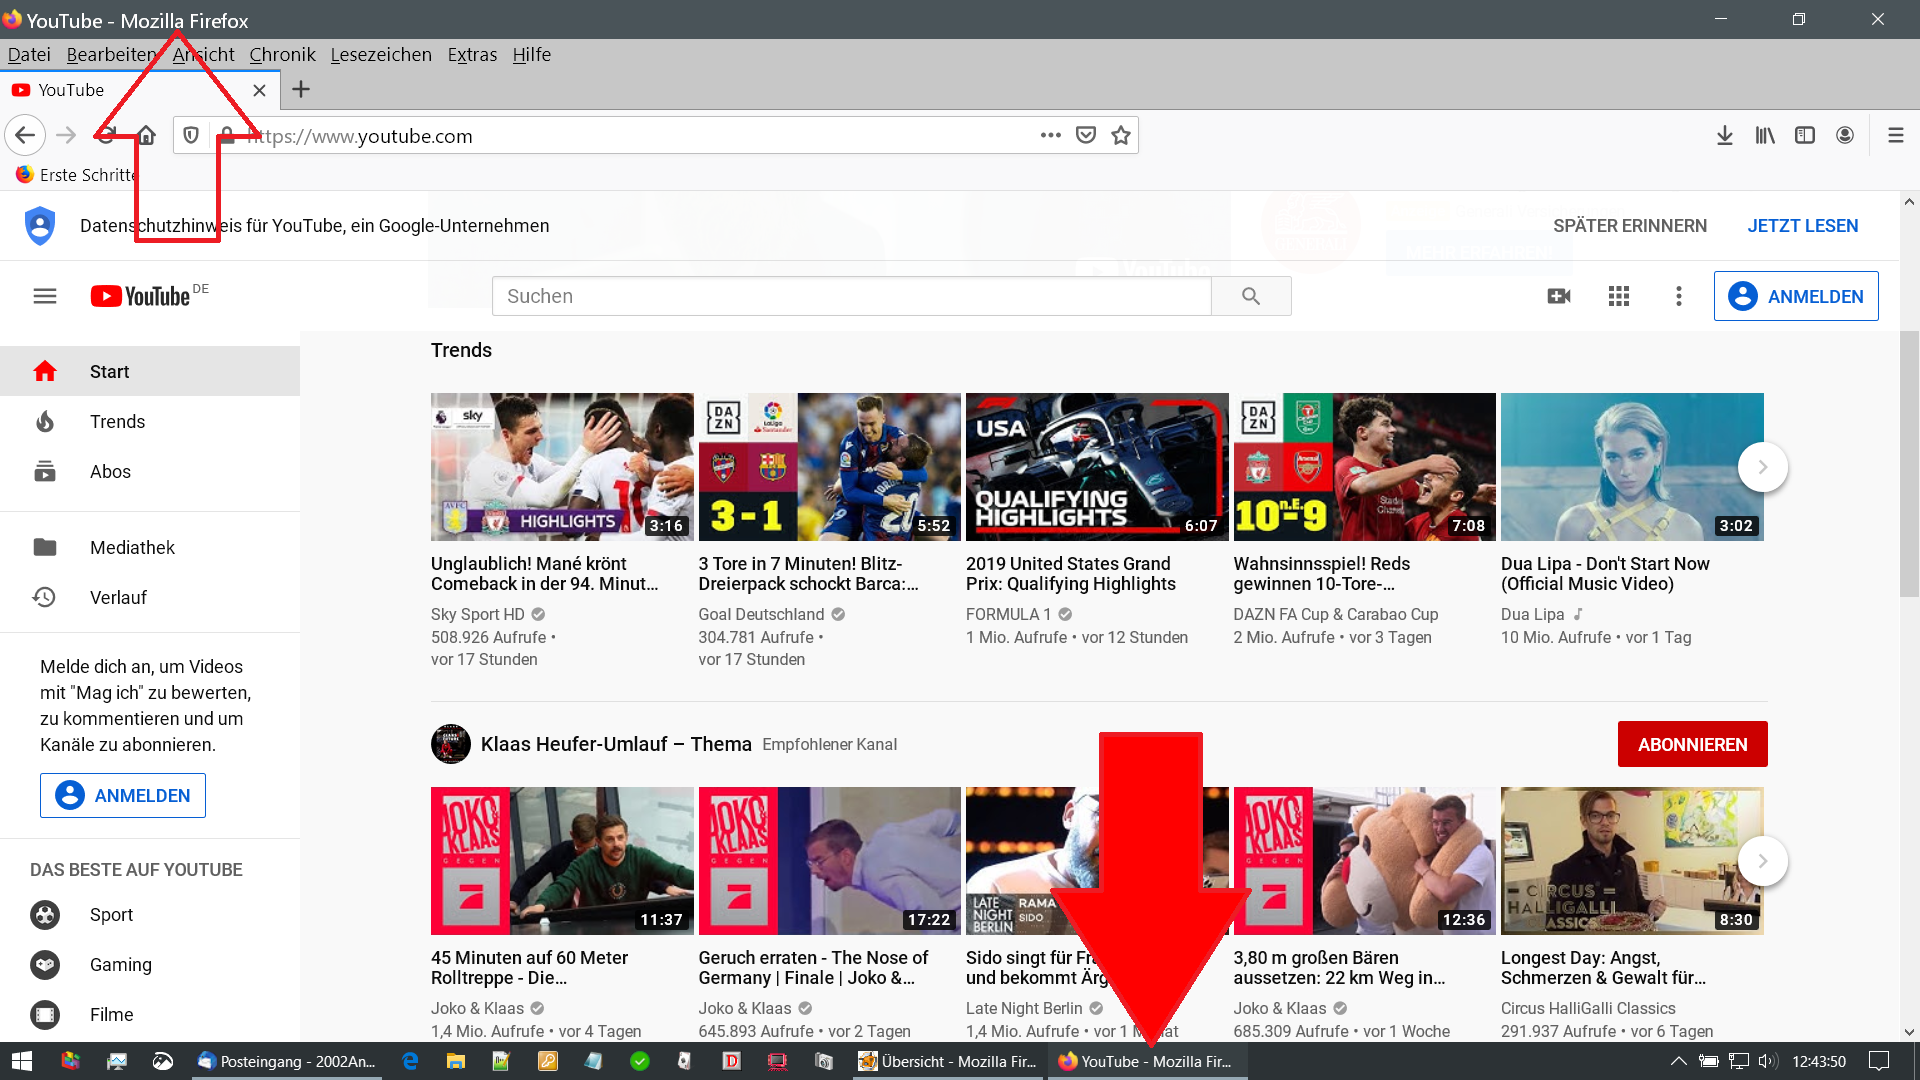Click SPÄTER ERINNERN in privacy notice
This screenshot has height=1080, width=1920.
(1630, 226)
